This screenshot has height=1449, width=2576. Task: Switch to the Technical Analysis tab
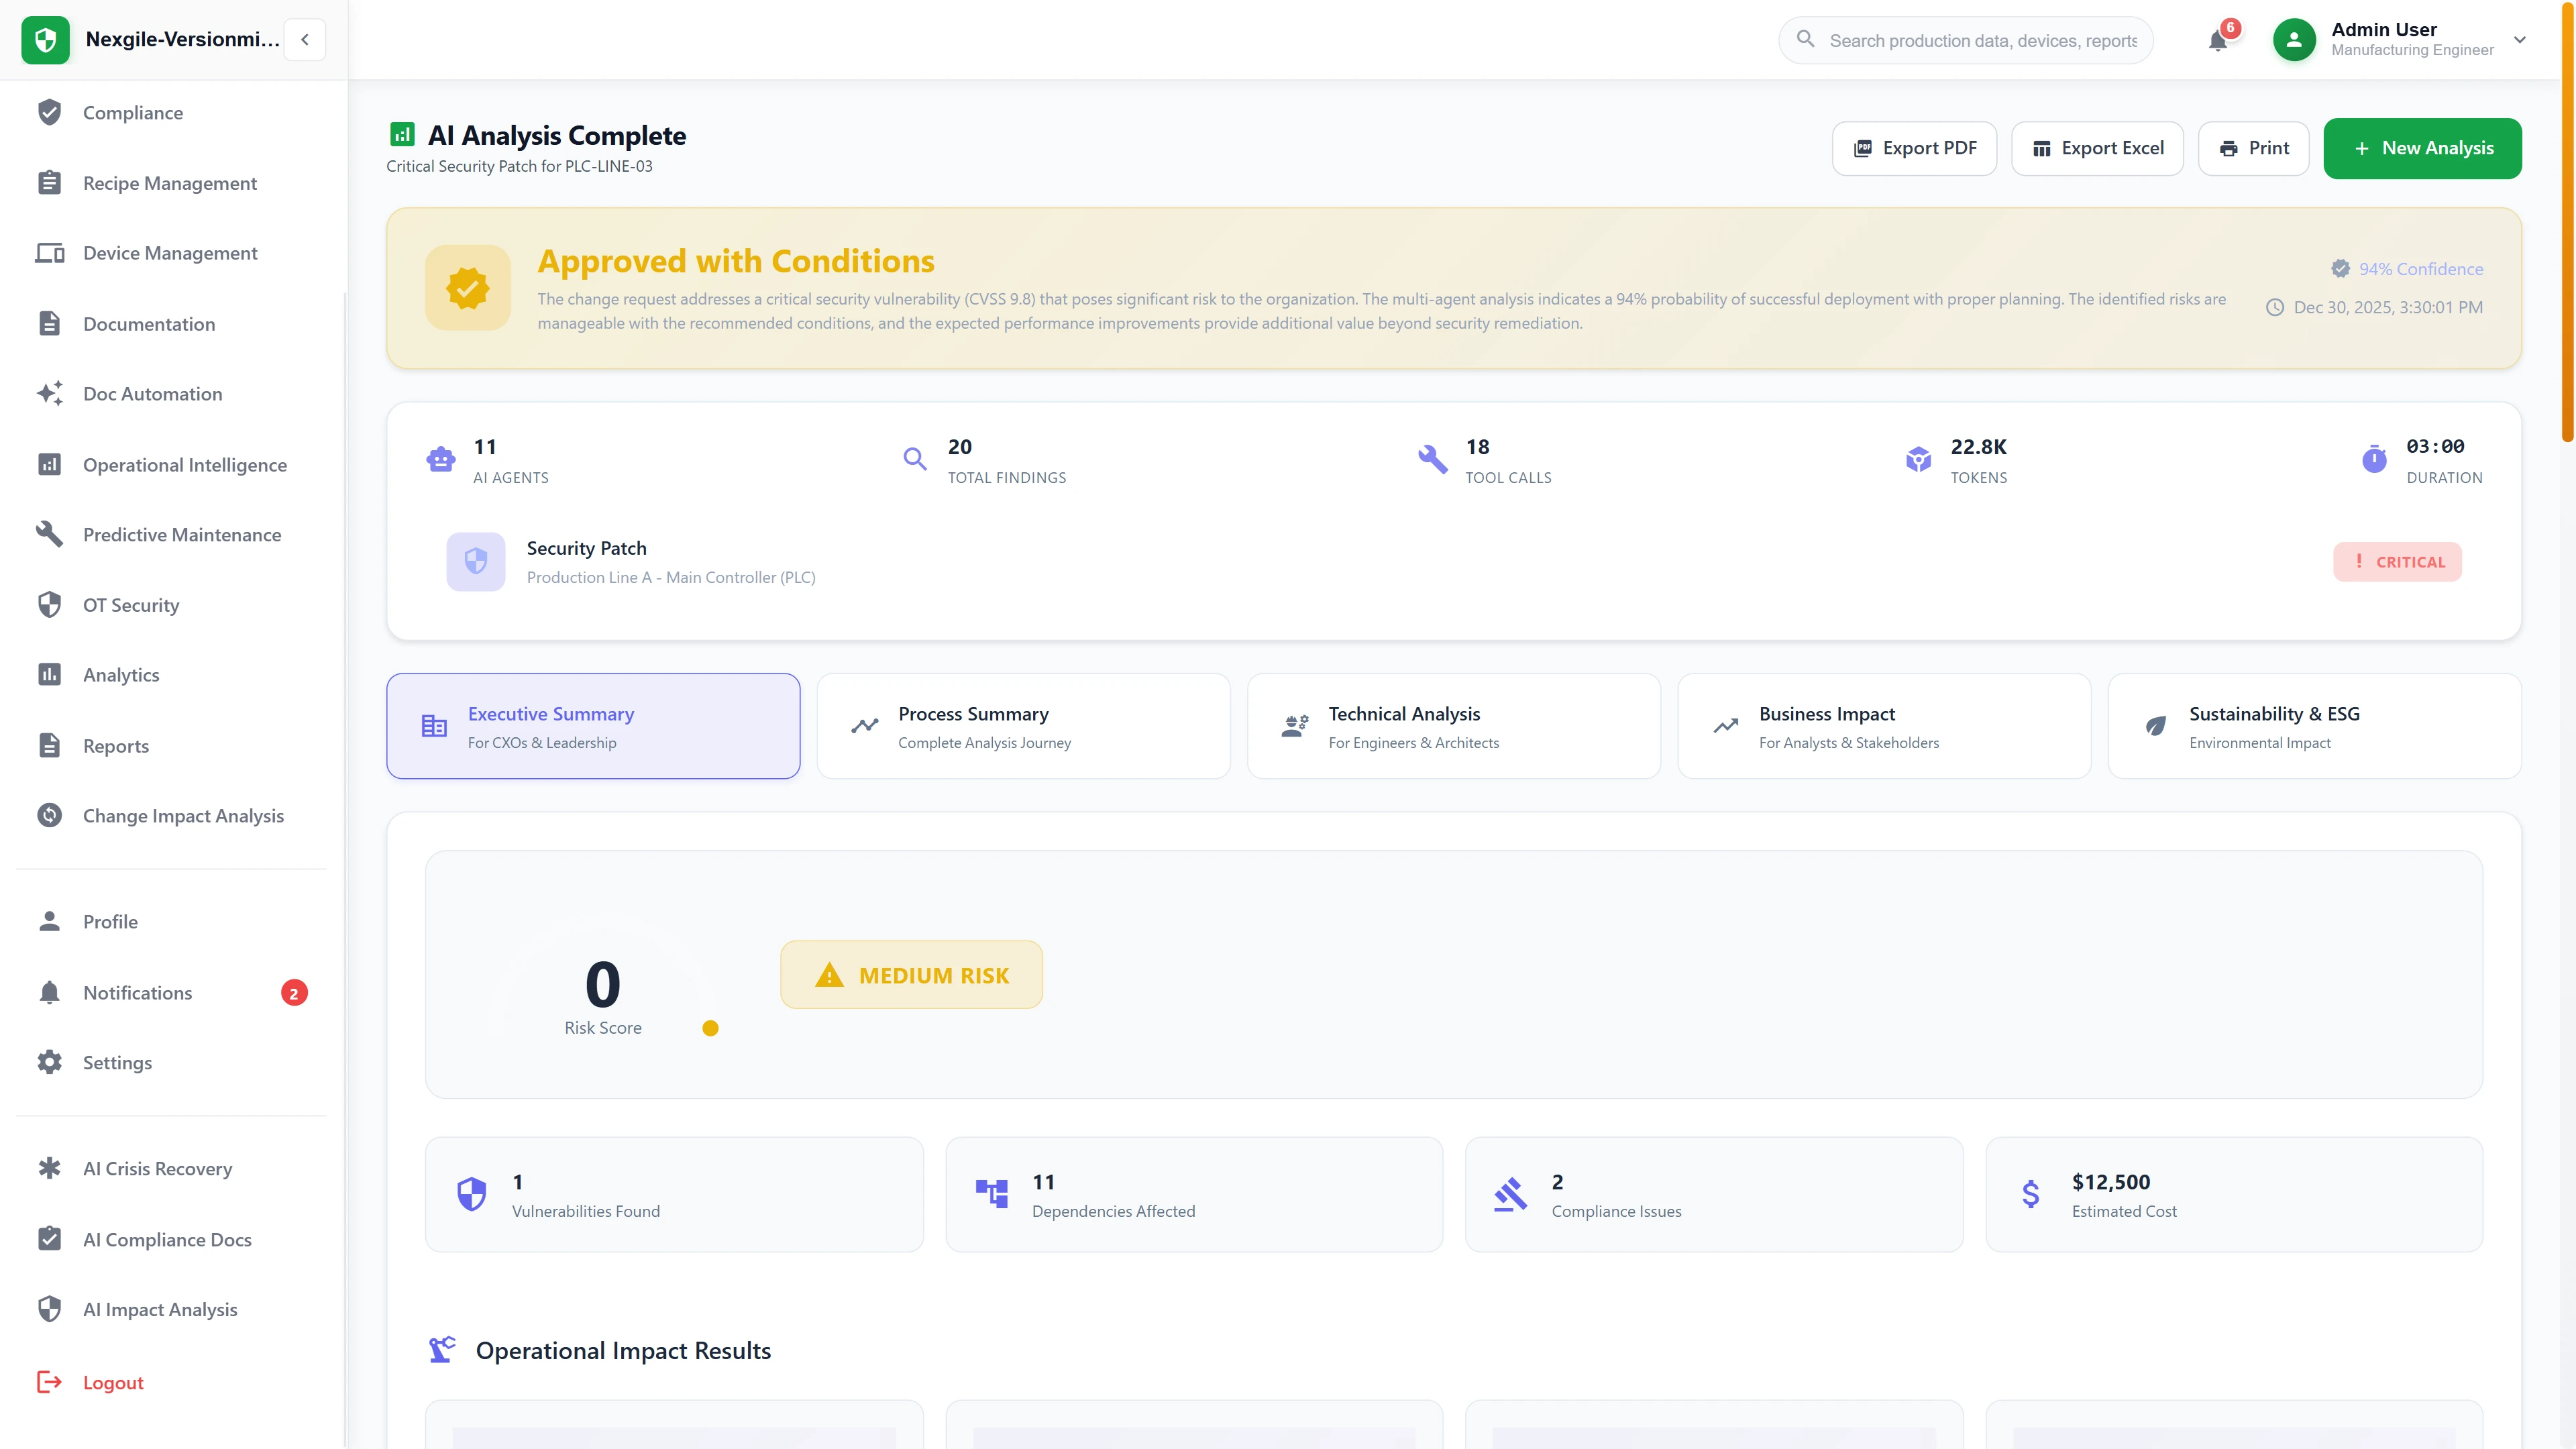pos(1453,726)
